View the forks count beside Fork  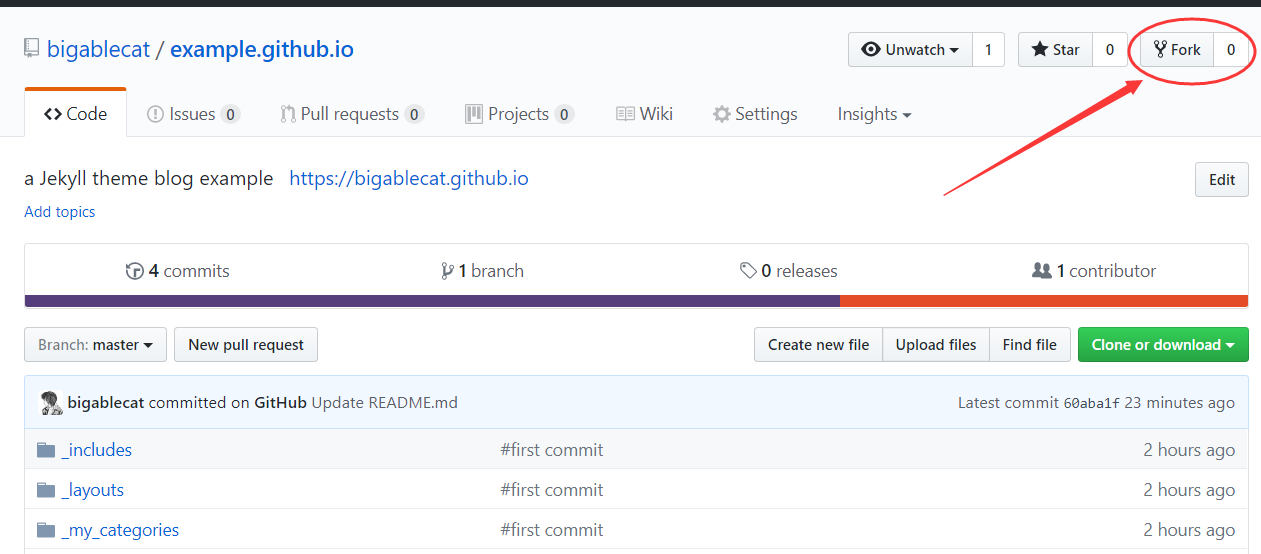tap(1231, 50)
